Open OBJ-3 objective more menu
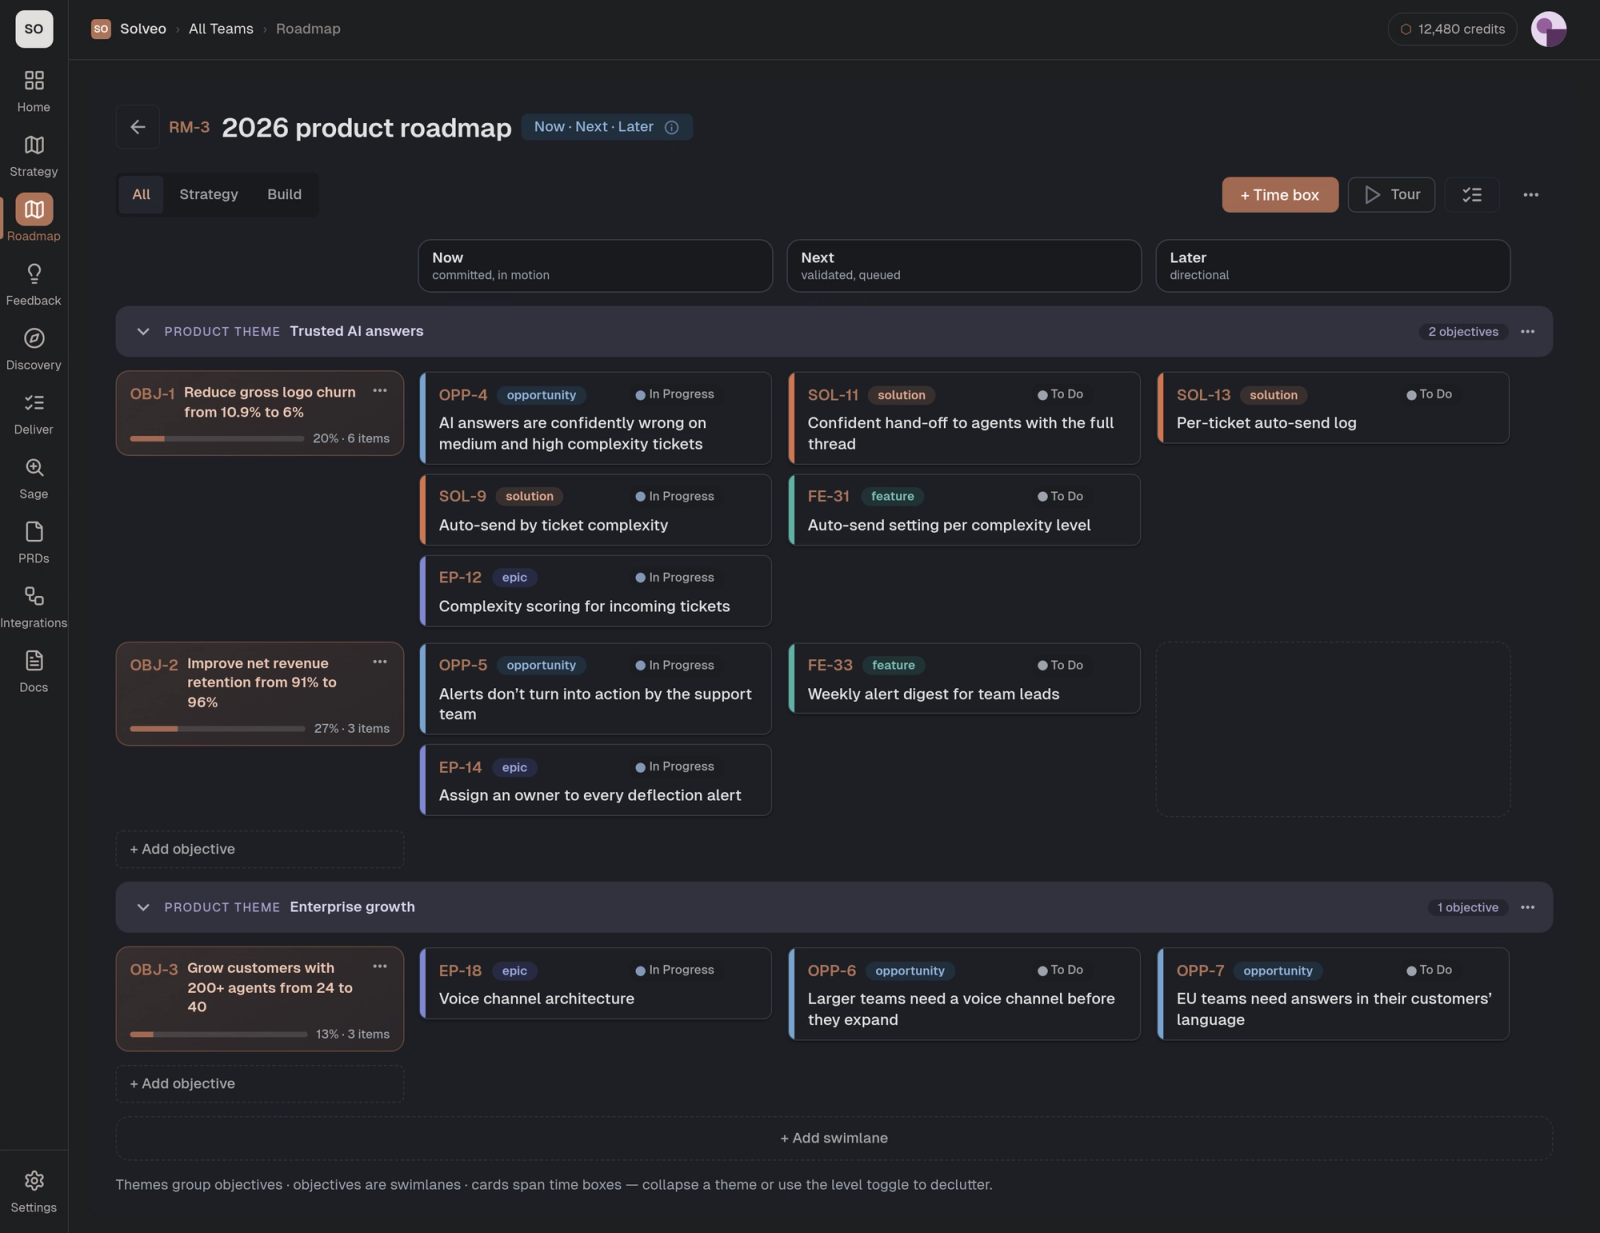1600x1233 pixels. tap(380, 966)
